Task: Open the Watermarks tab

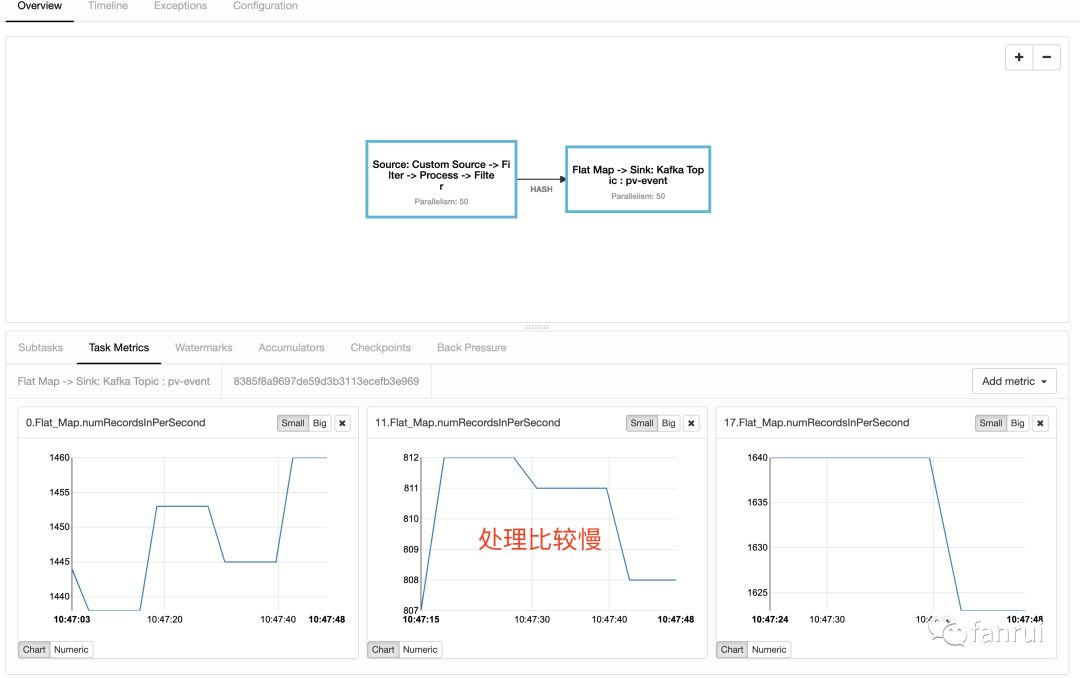Action: coord(204,347)
